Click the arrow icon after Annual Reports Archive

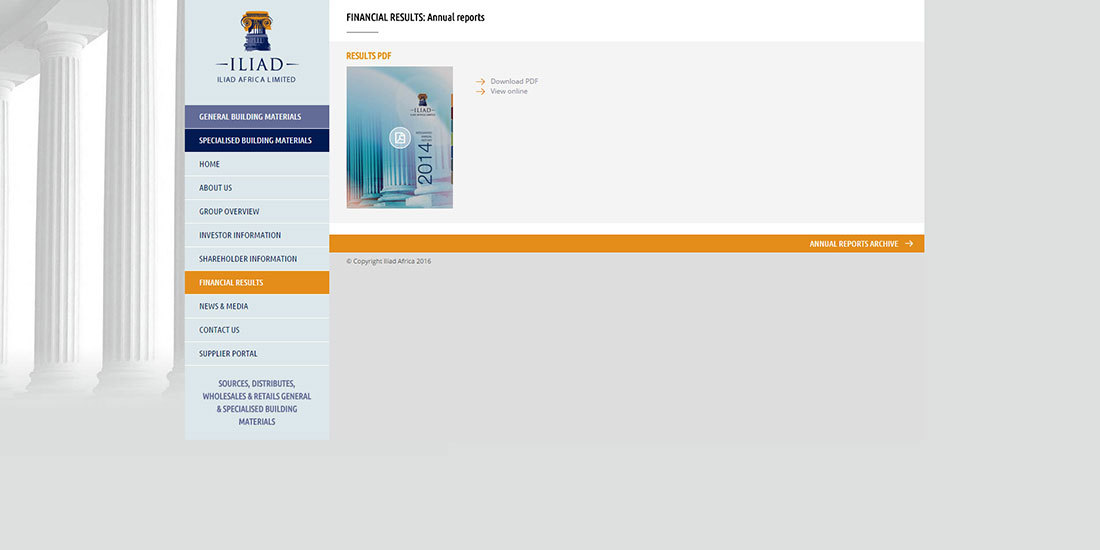coord(908,244)
